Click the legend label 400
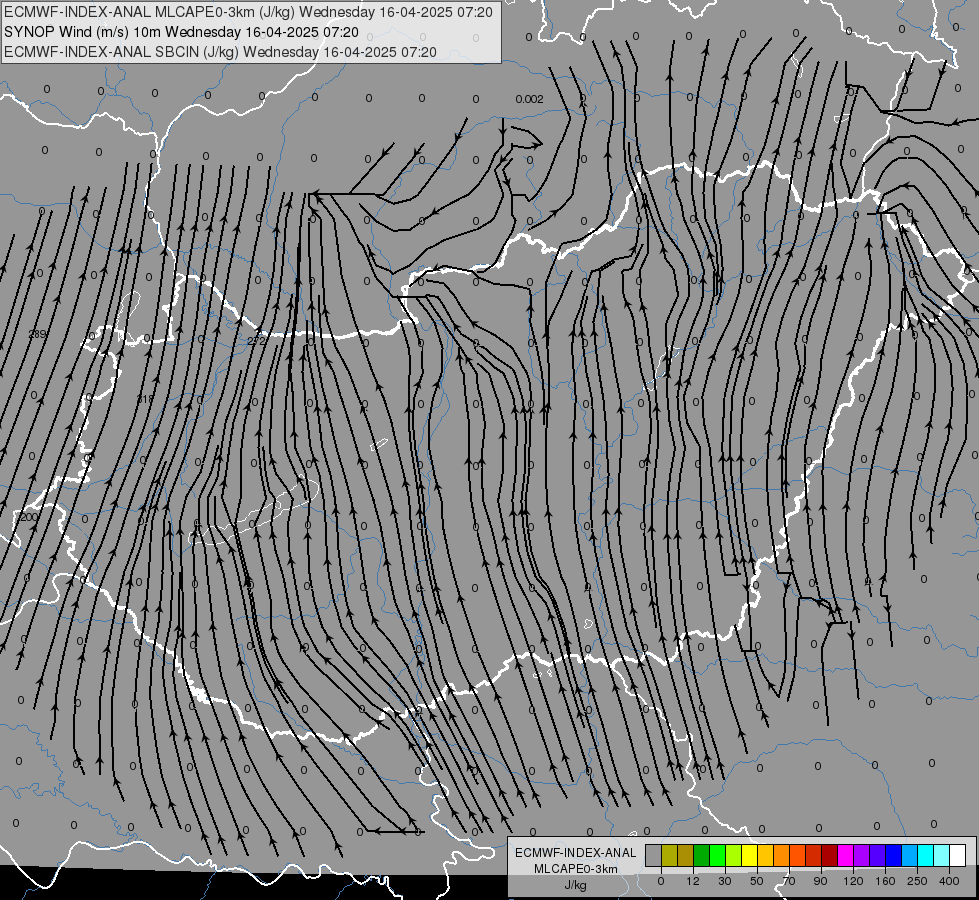Screen dimensions: 979x900 949,881
